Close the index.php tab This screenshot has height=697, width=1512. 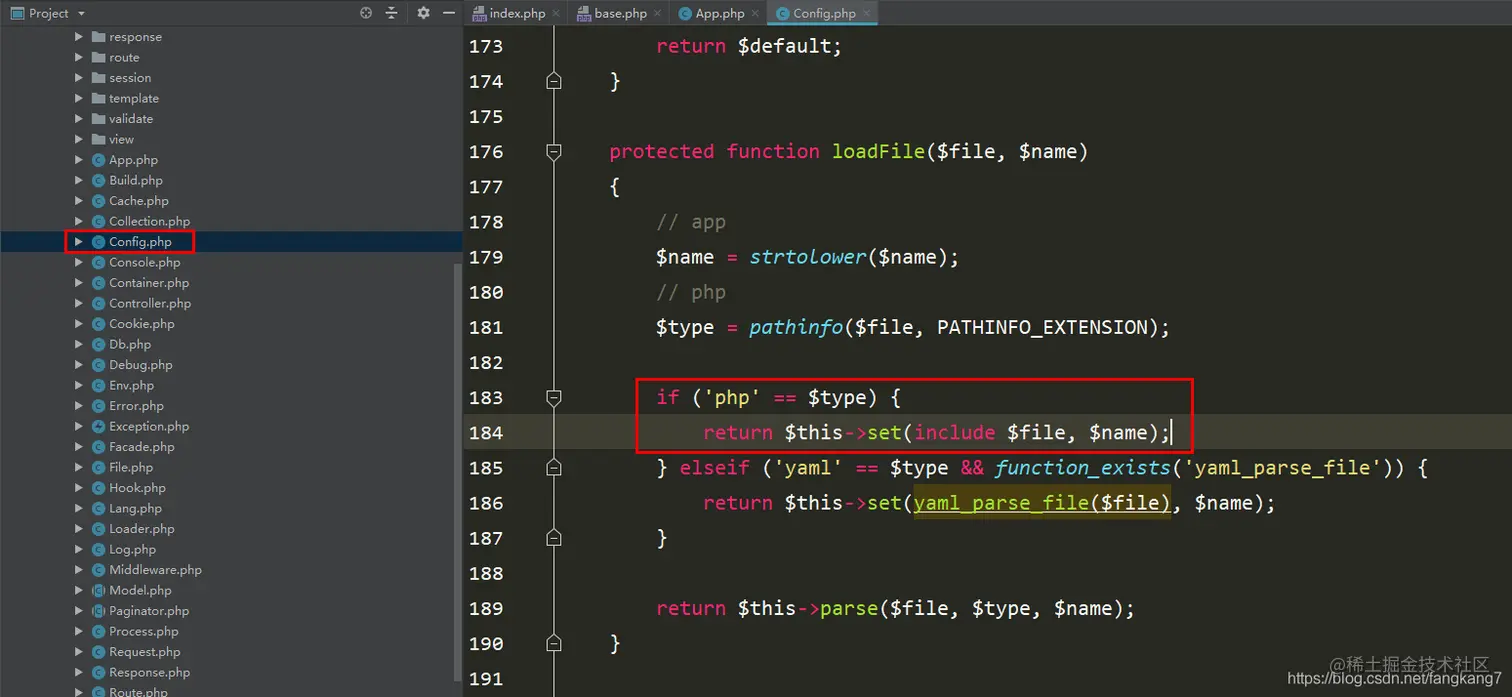557,13
